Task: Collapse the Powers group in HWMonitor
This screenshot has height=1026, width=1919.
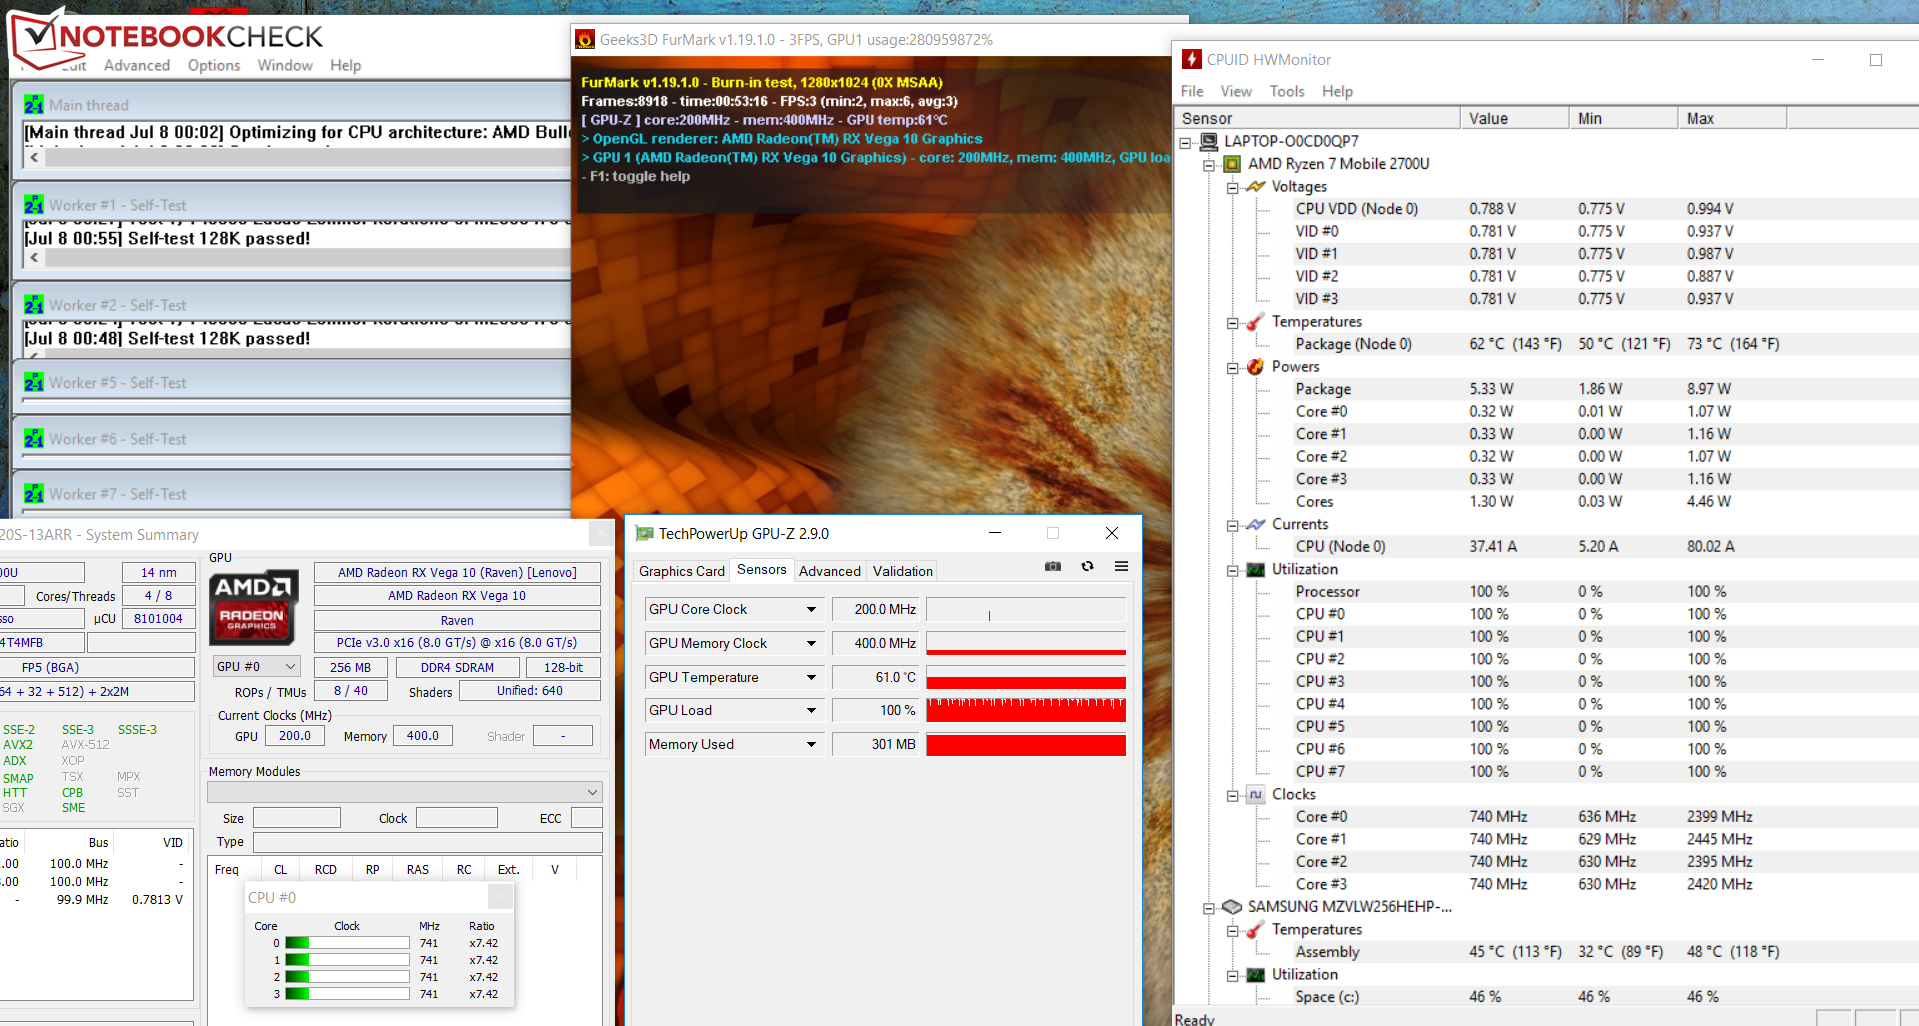Action: pos(1233,368)
